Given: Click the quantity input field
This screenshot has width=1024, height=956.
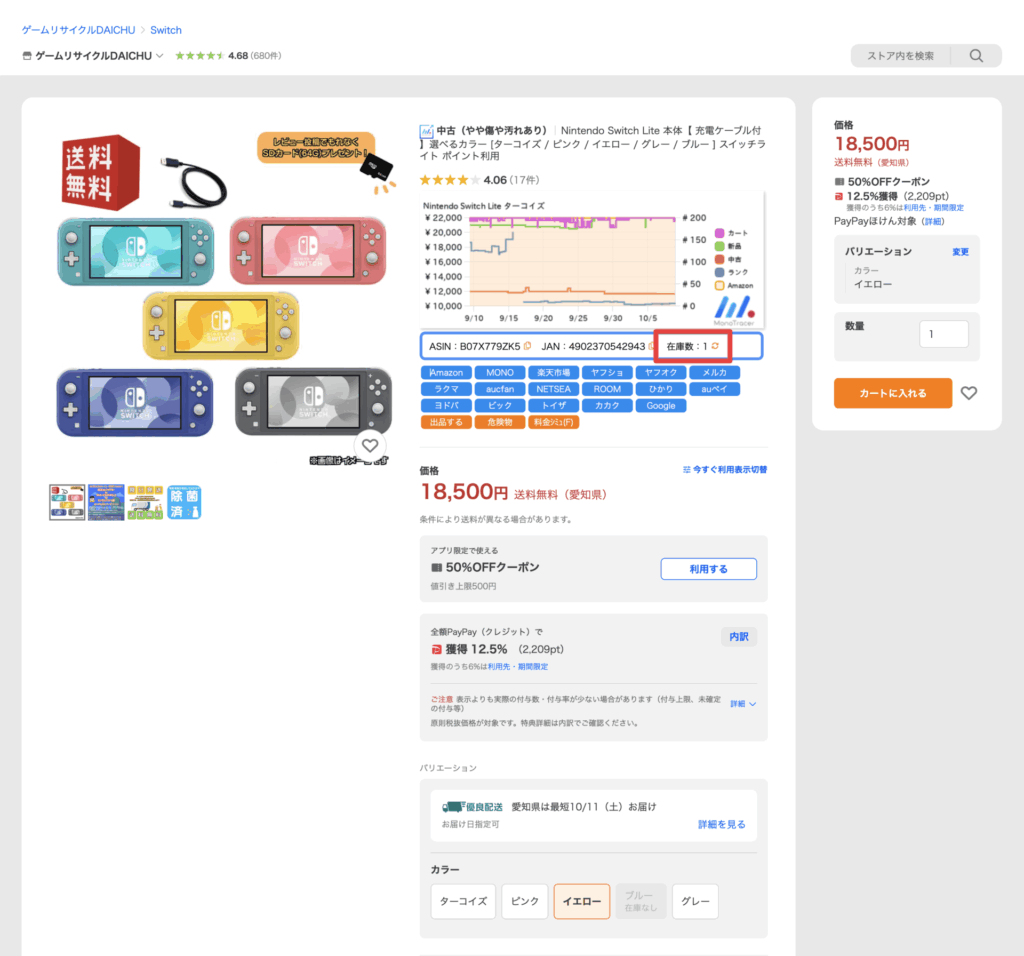Looking at the screenshot, I should point(944,334).
